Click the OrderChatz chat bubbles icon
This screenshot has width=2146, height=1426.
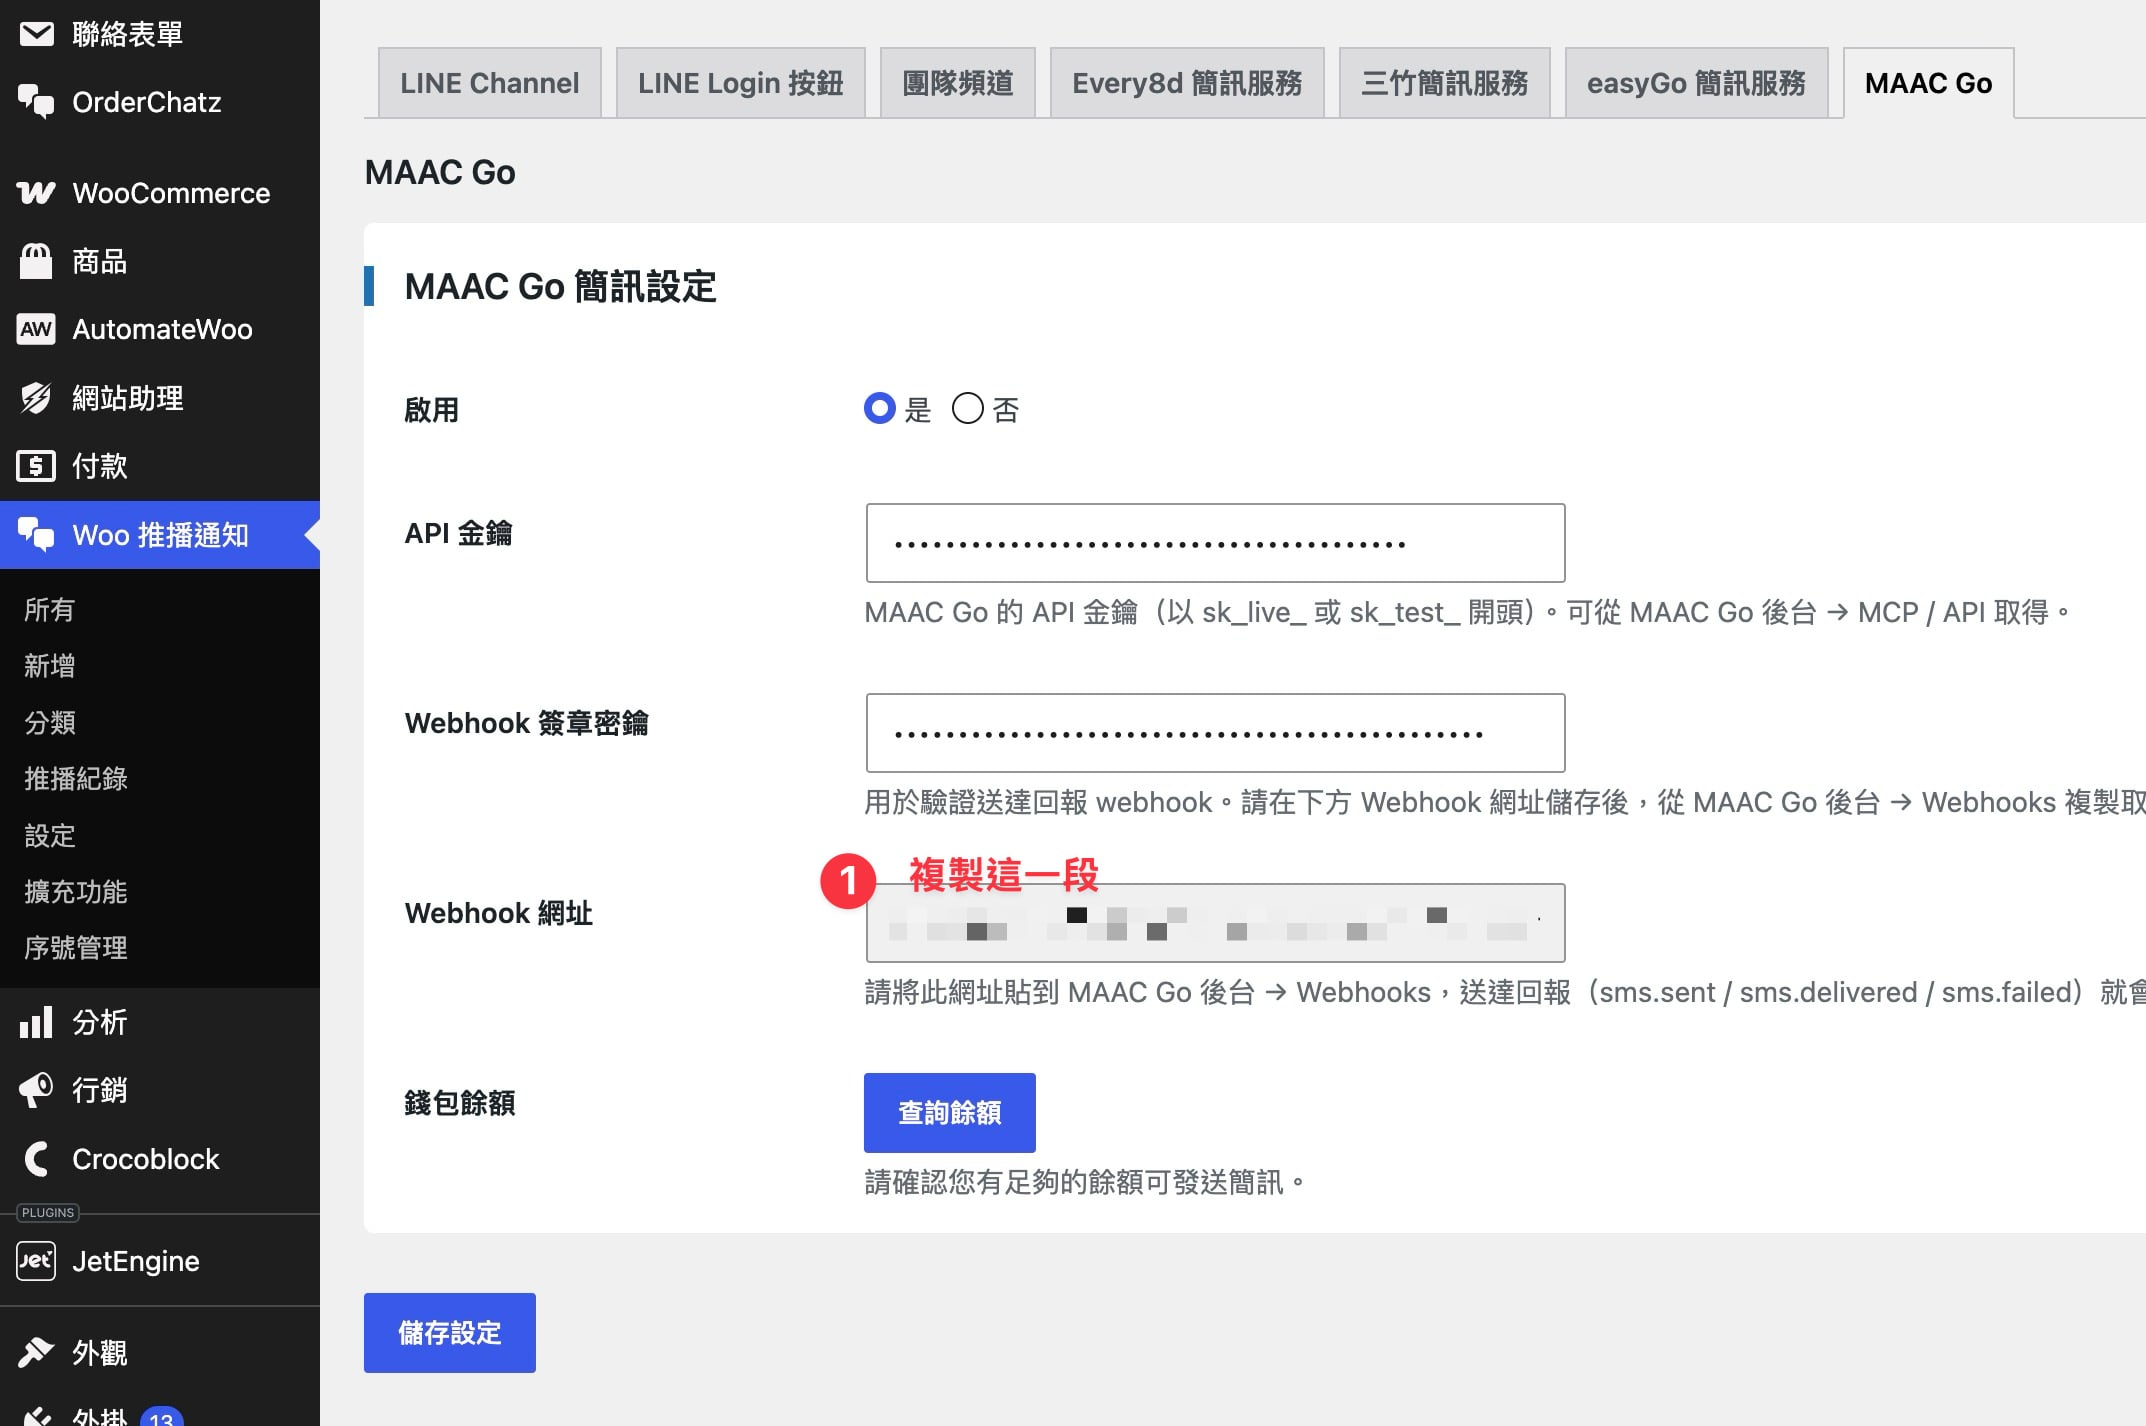coord(36,102)
